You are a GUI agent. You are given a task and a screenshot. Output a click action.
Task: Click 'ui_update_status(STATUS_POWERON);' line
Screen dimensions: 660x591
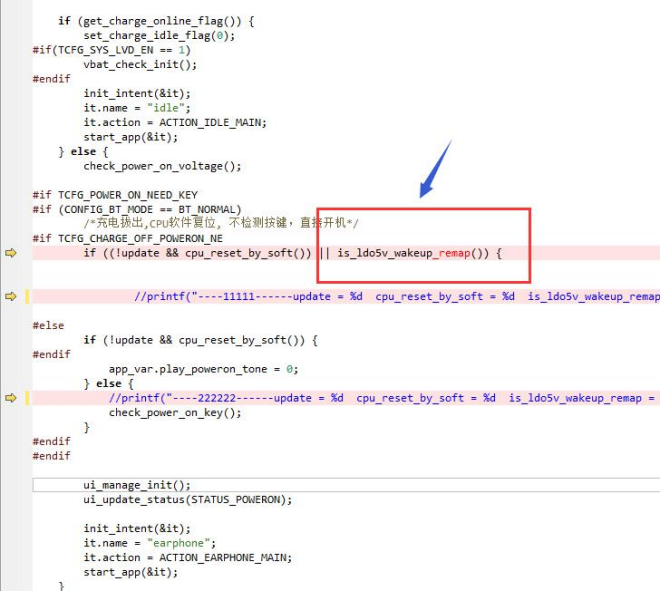coord(187,500)
